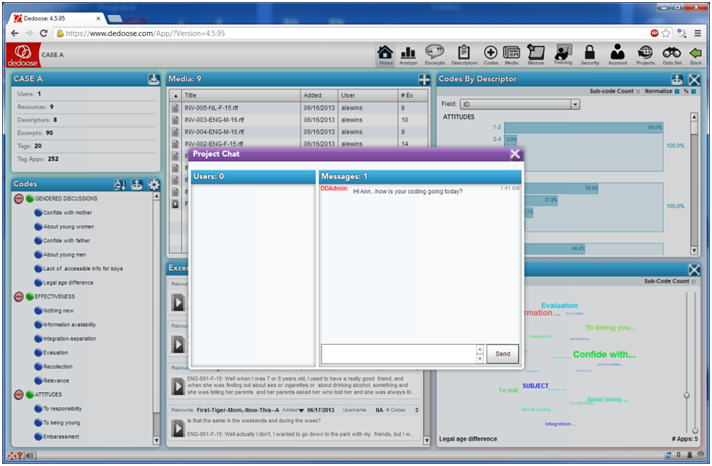Go Back using green arrow icon
The image size is (712, 466).
pos(696,55)
